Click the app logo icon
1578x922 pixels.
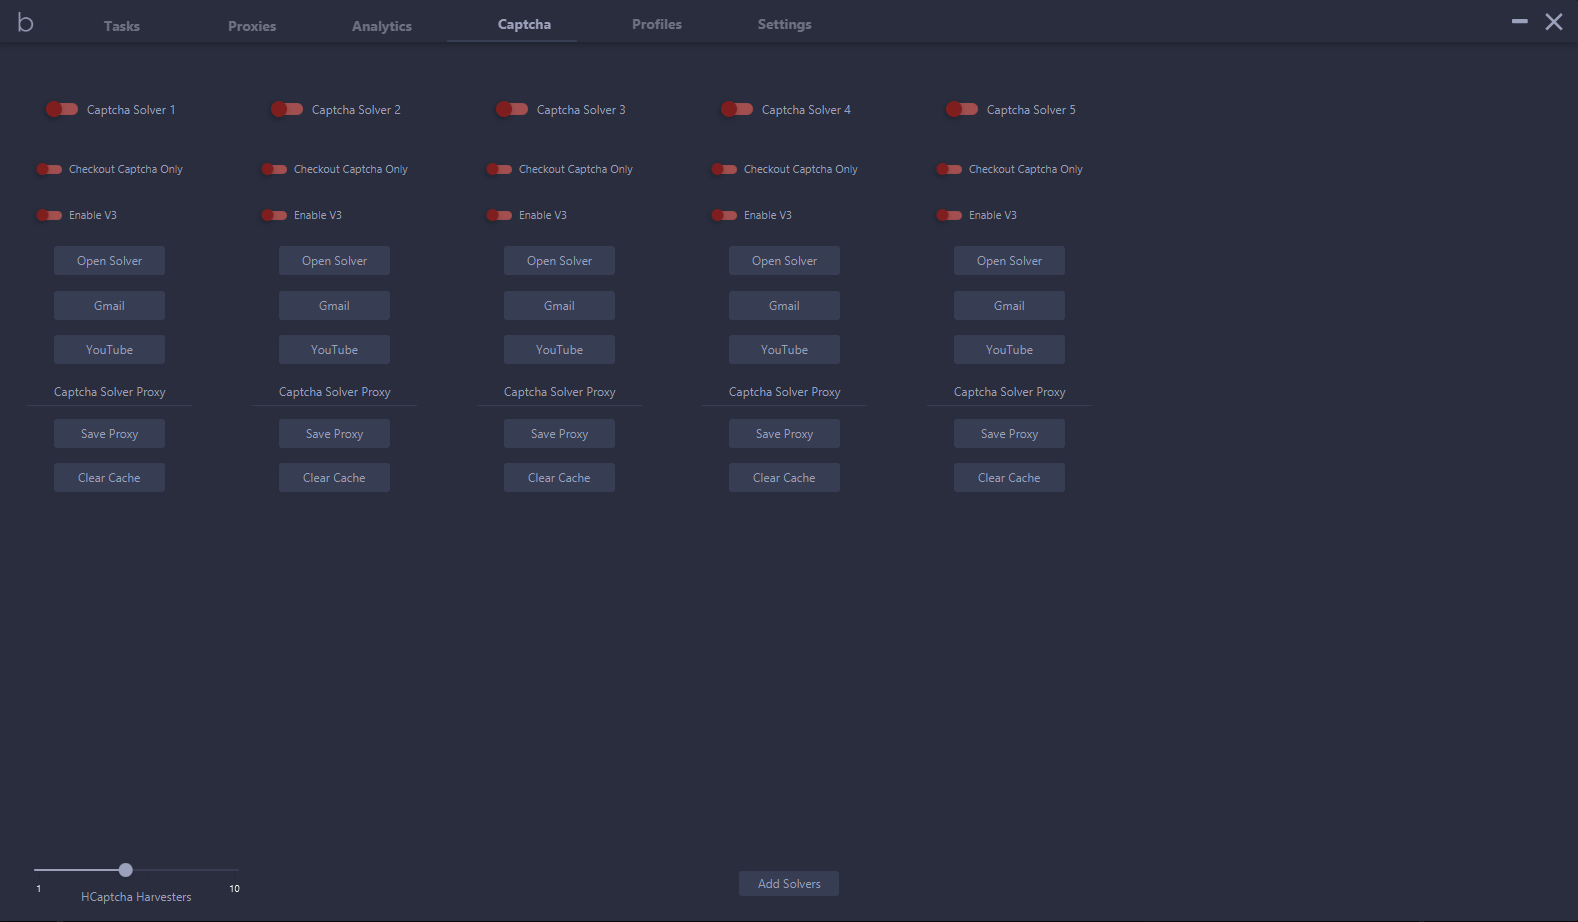[26, 23]
